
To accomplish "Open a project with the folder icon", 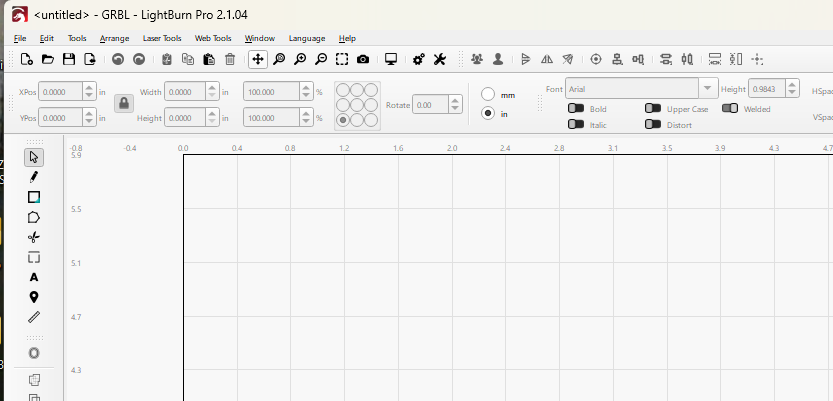I will click(48, 59).
